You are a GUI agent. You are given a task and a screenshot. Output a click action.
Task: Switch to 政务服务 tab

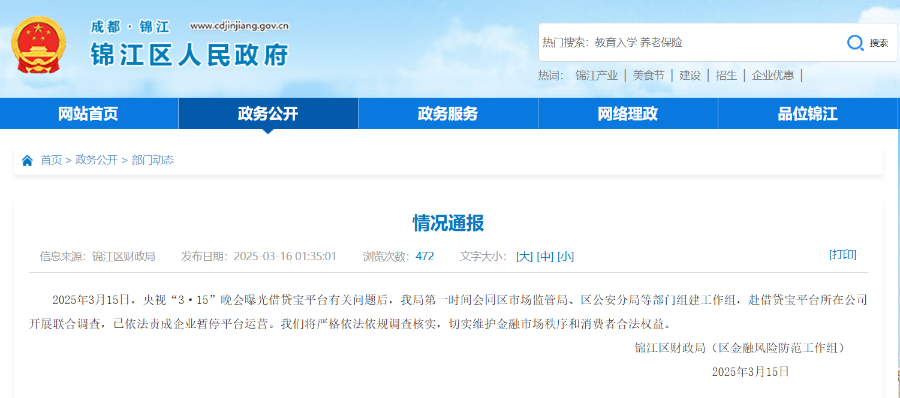click(x=448, y=114)
